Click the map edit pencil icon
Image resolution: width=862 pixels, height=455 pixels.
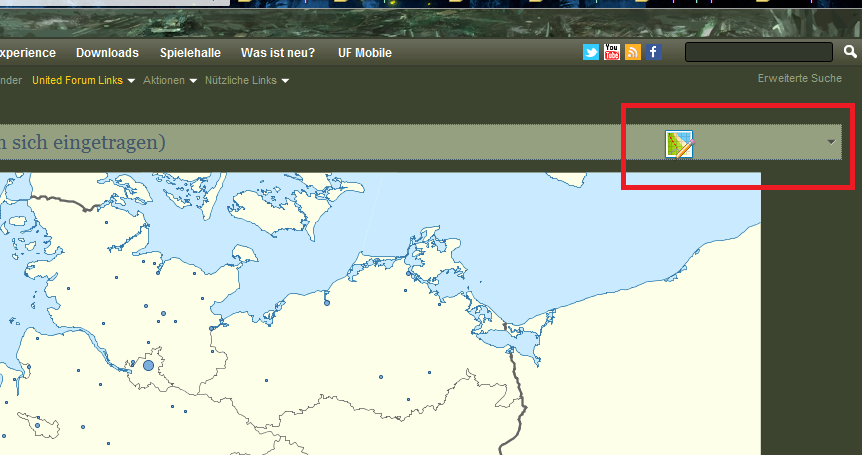point(680,144)
